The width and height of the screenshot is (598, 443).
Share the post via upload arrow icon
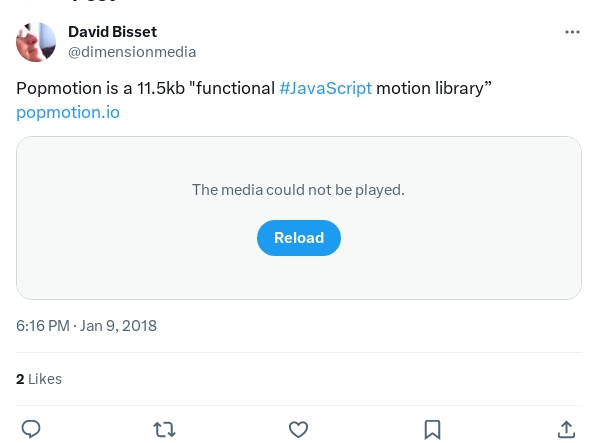coord(566,429)
